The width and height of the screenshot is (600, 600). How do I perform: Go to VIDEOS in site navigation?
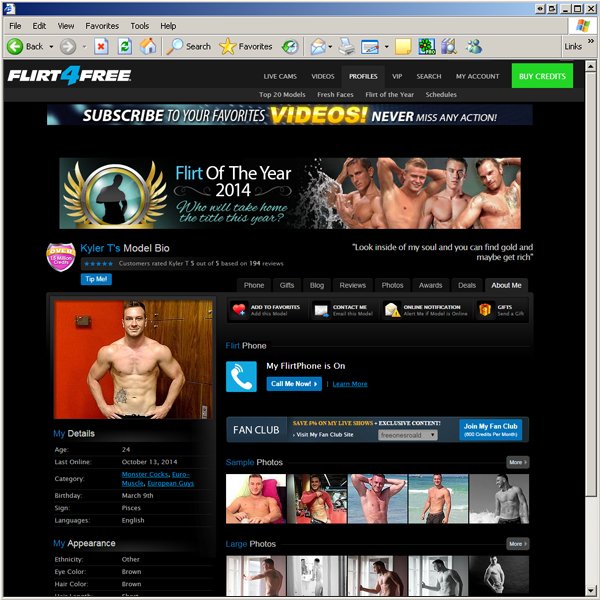[323, 77]
